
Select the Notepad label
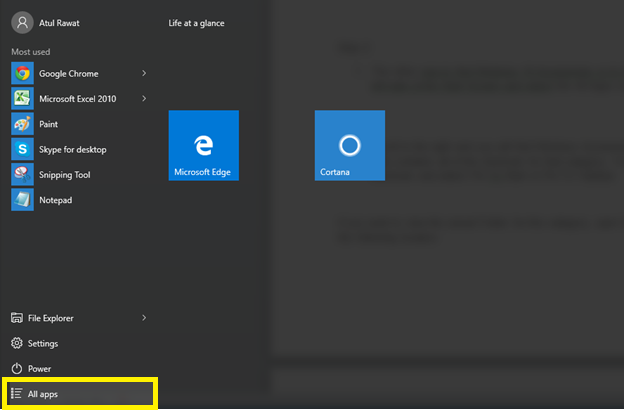(x=55, y=200)
